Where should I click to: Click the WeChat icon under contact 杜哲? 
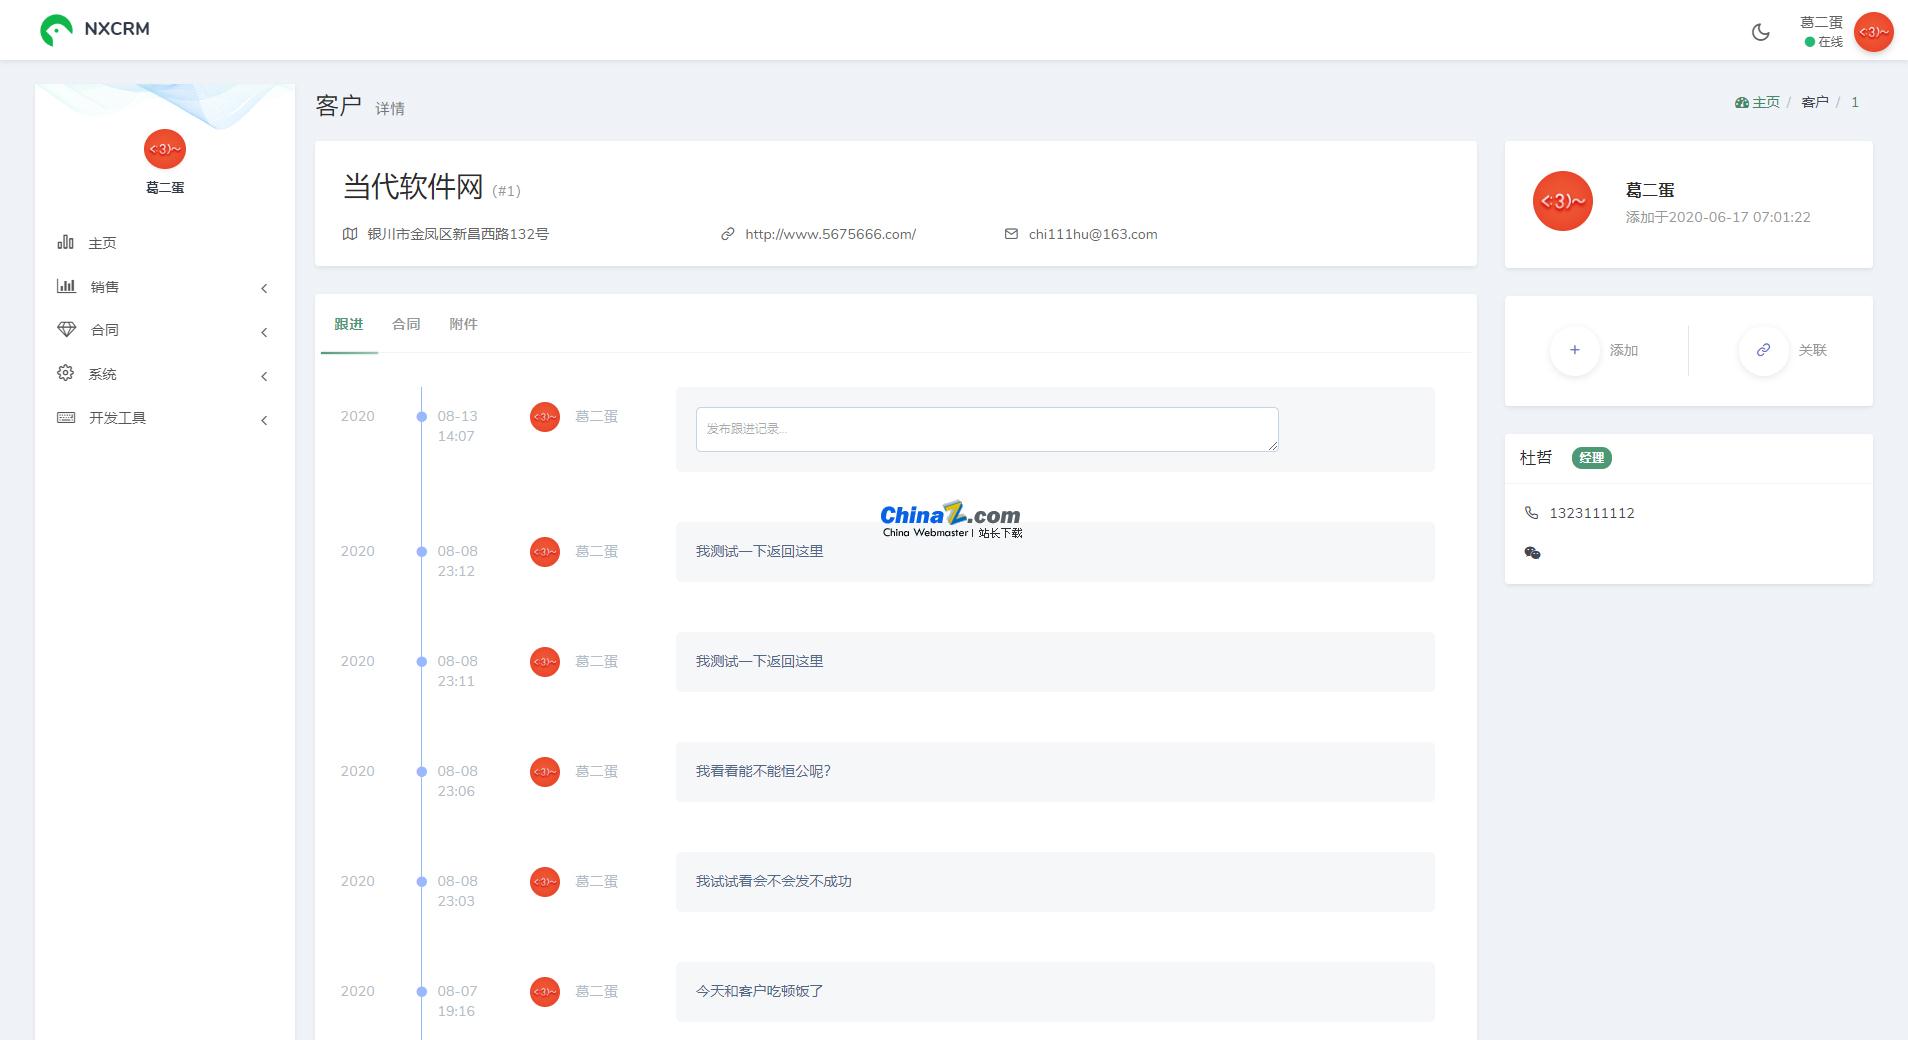[1532, 552]
